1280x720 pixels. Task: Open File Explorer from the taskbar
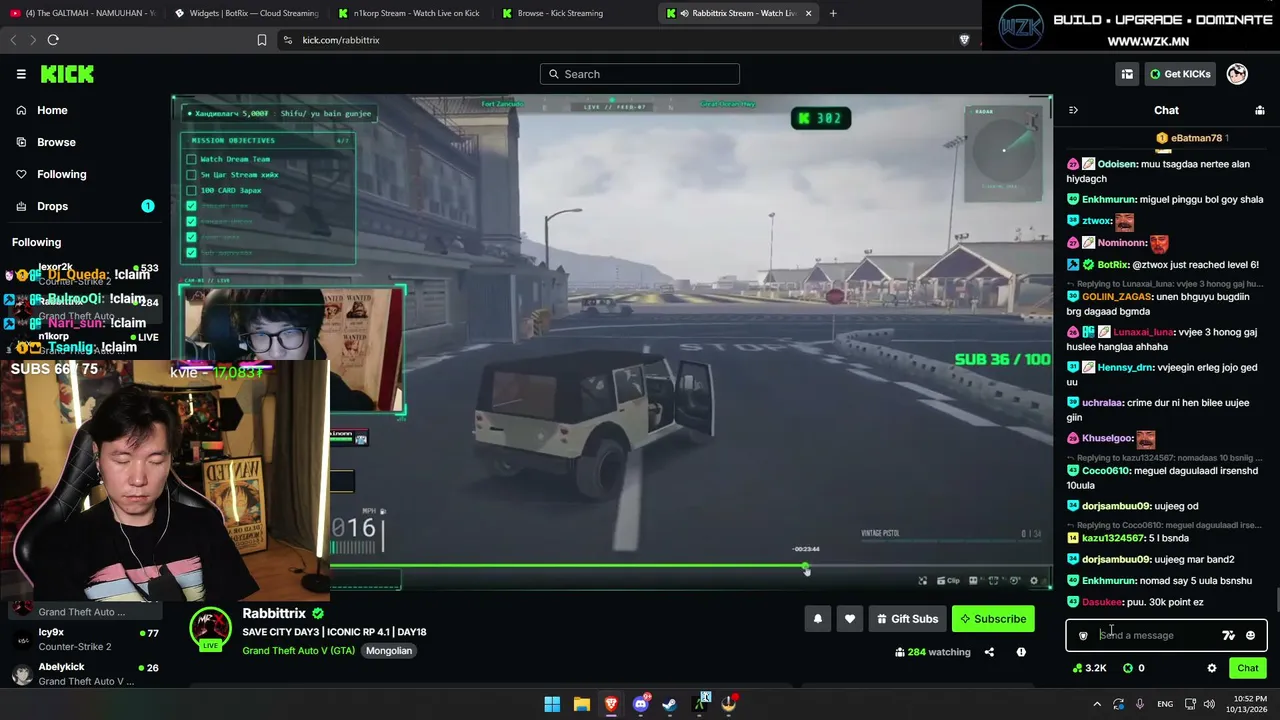[x=581, y=704]
